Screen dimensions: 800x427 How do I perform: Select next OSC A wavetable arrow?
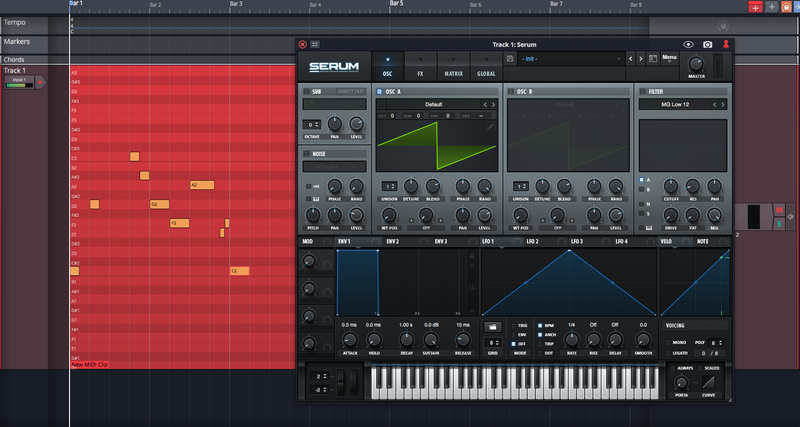coord(493,104)
